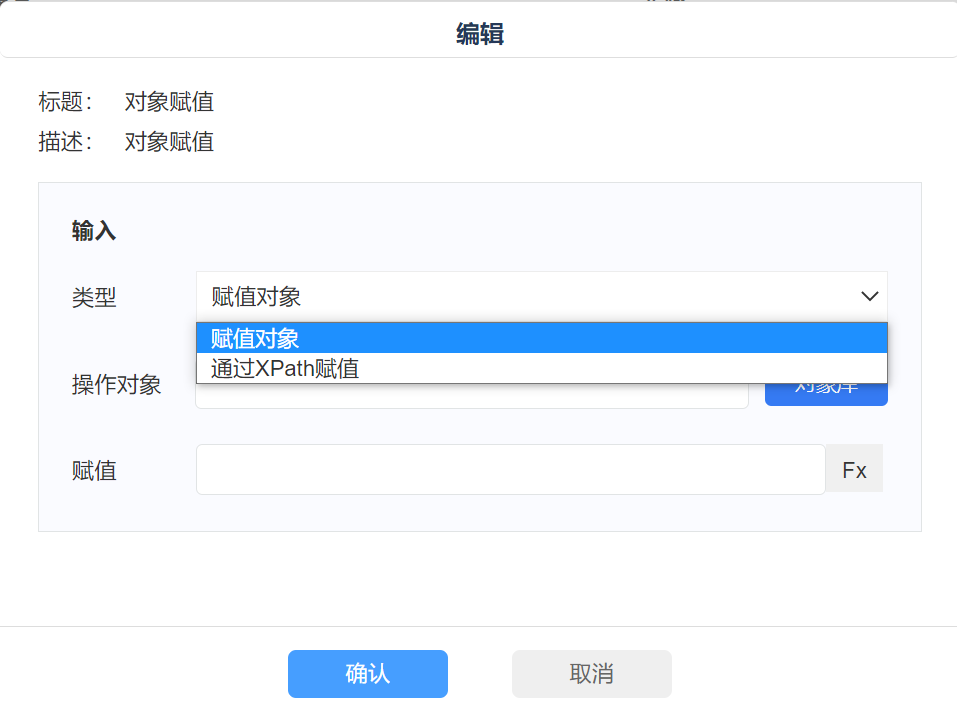957x713 pixels.
Task: Click the 类型 field label
Action: (94, 297)
